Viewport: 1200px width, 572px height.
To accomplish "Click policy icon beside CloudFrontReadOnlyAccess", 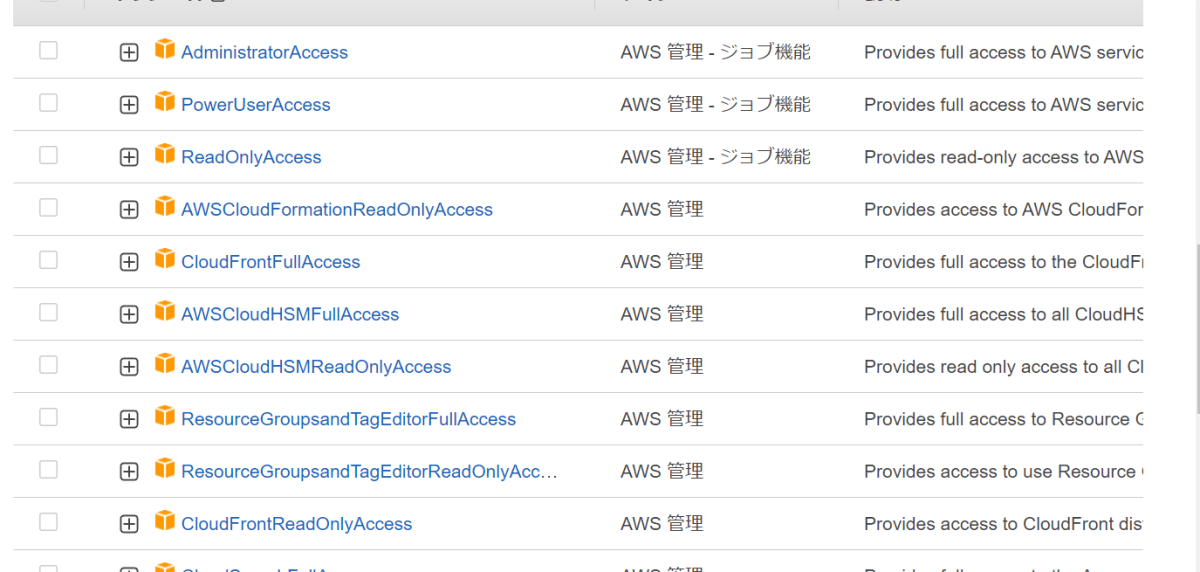I will (x=165, y=520).
